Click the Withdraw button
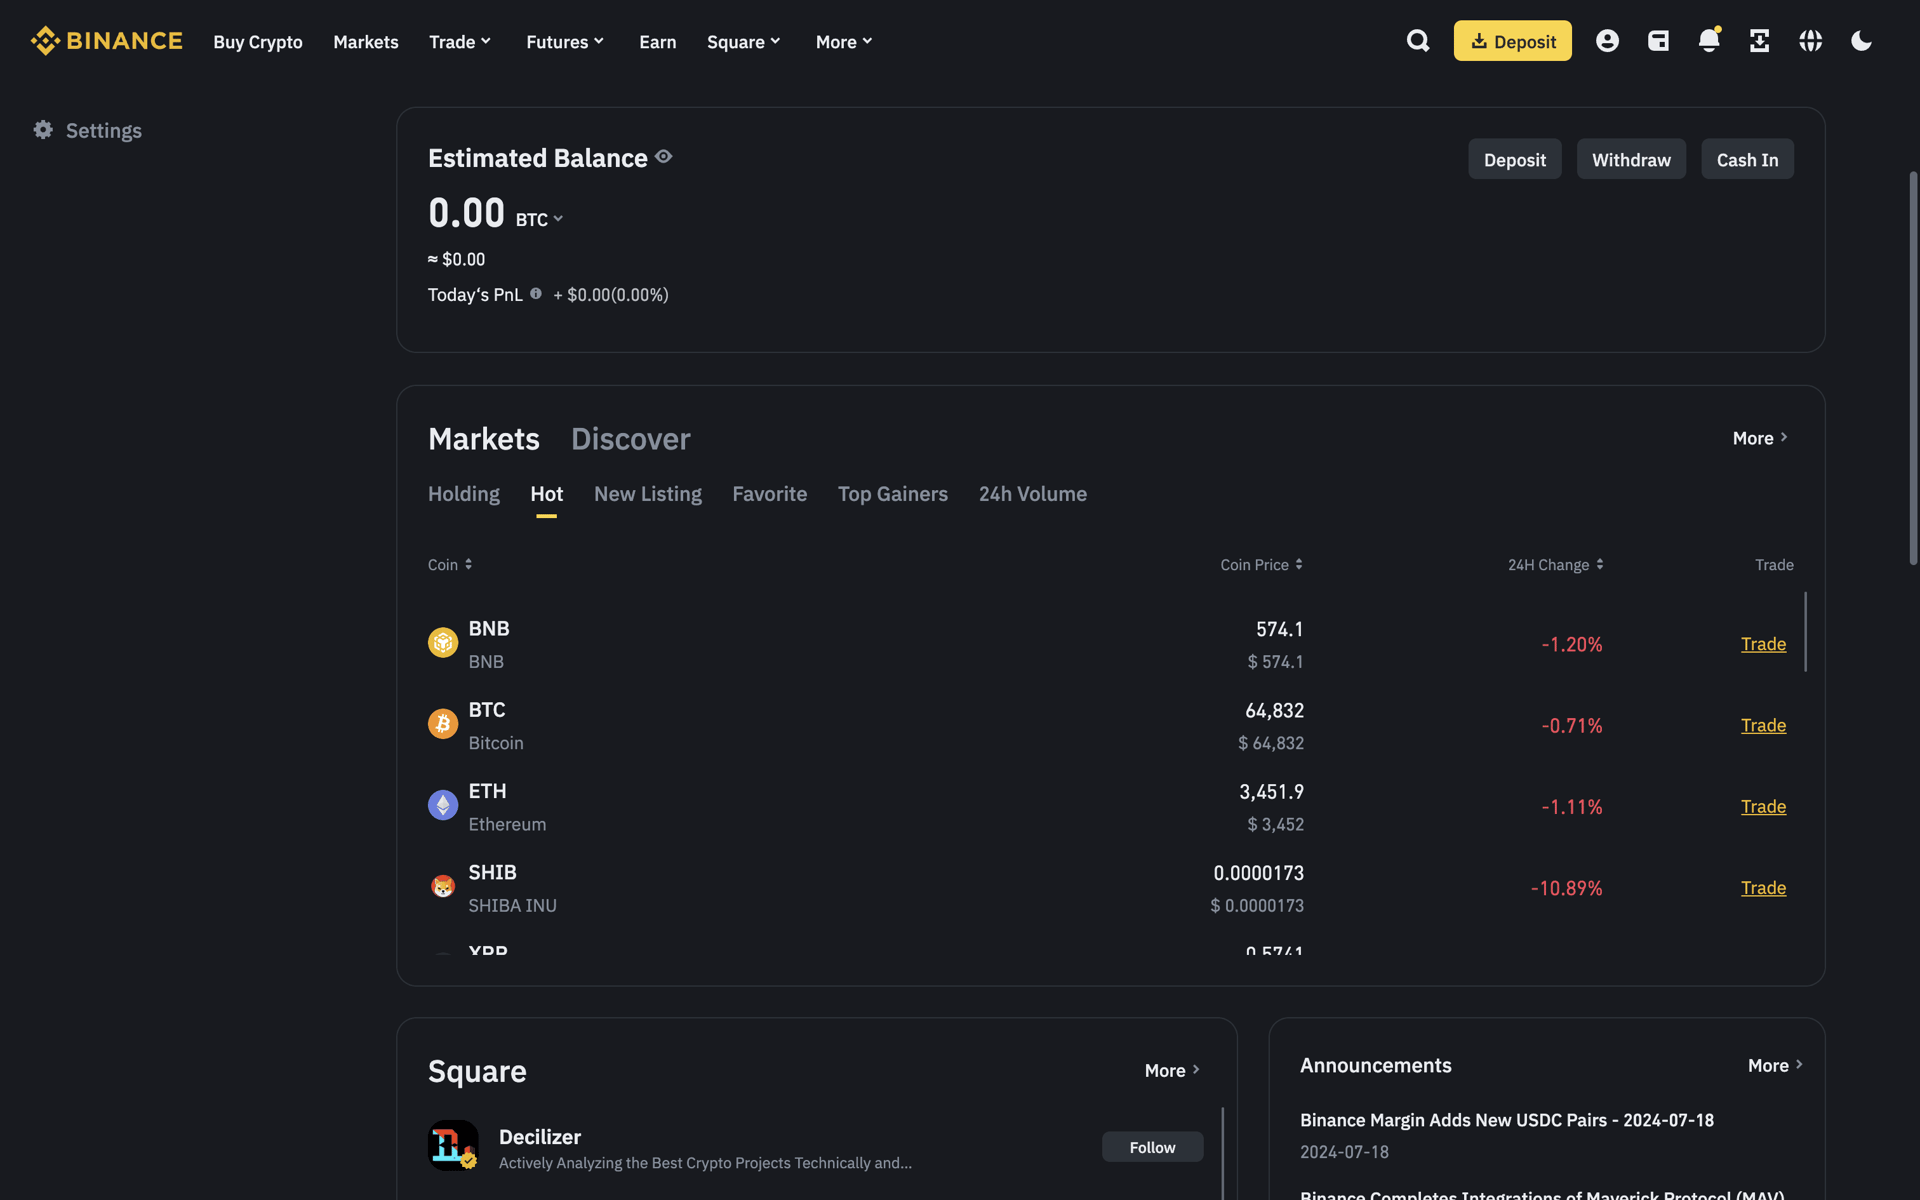 tap(1631, 159)
